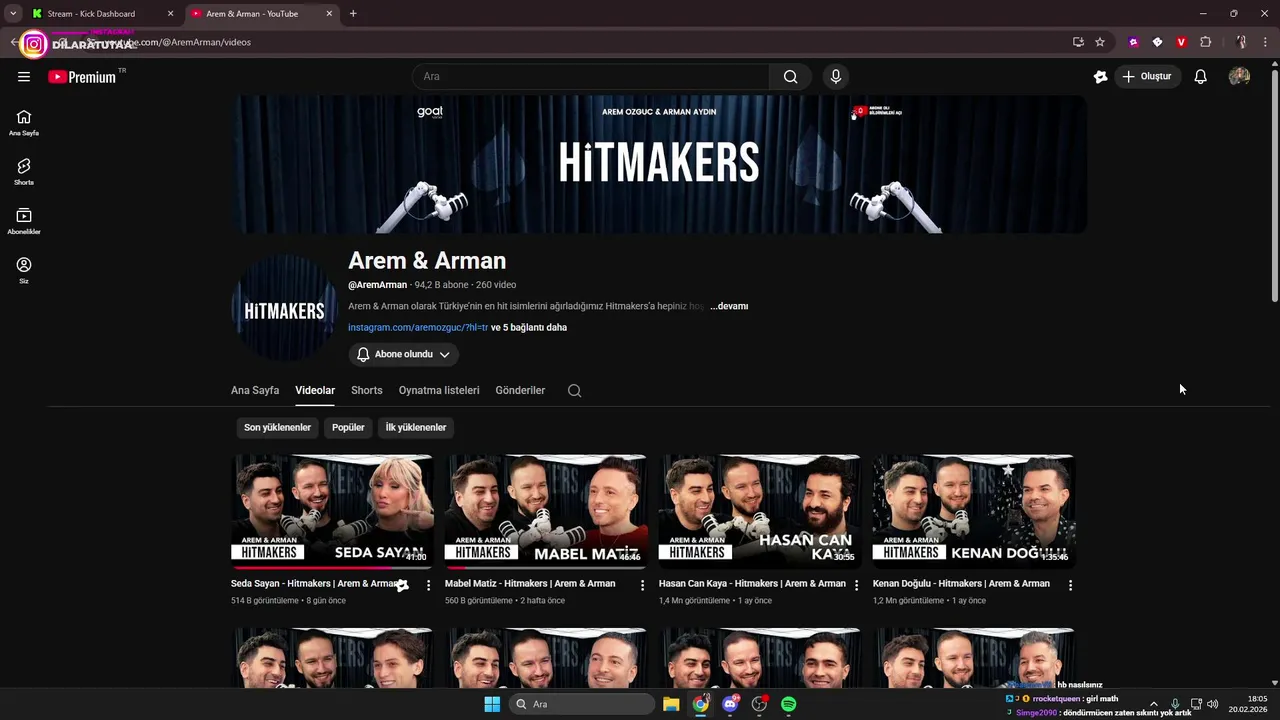This screenshot has width=1280, height=720.
Task: Open options menu for Hasan Can Kaya video
Action: point(857,585)
